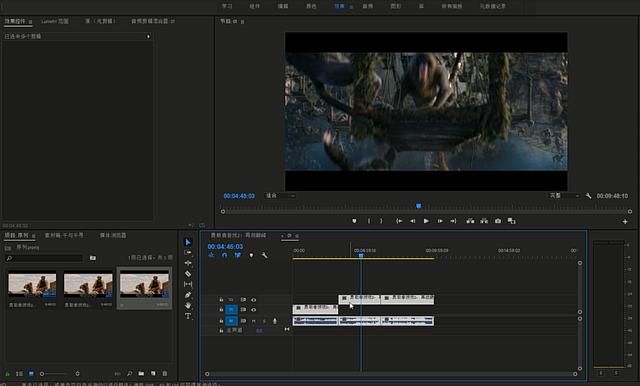
Task: Toggle visibility eye on top video track
Action: [253, 300]
